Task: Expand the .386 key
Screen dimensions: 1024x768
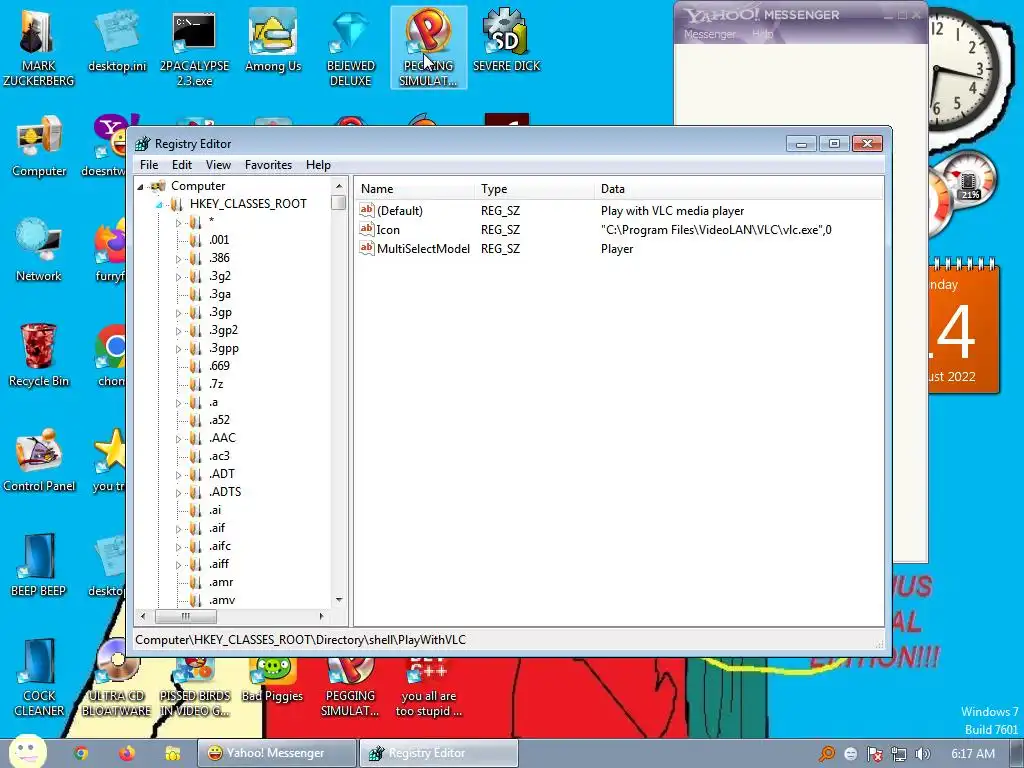Action: pos(178,259)
